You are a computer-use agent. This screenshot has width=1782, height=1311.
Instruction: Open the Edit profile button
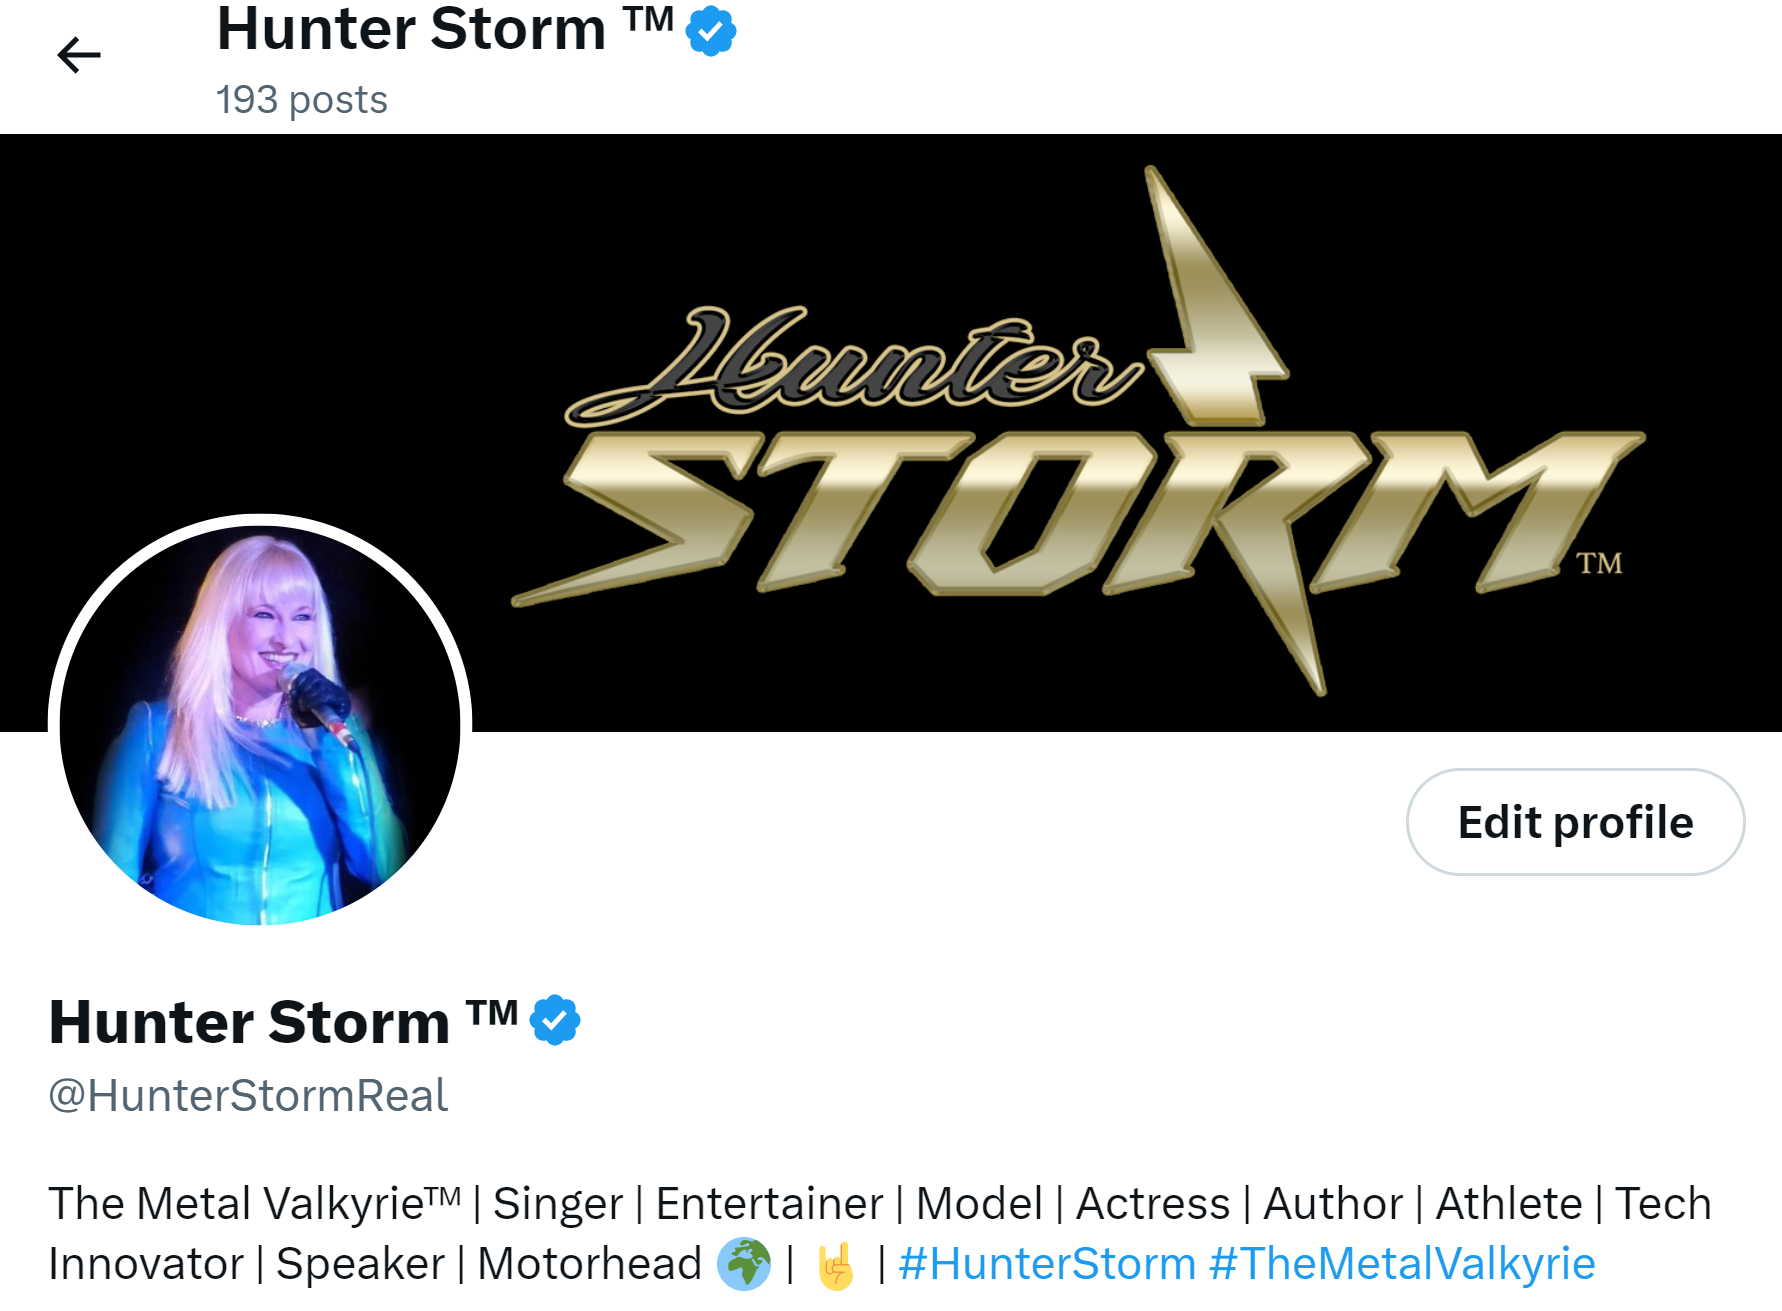pos(1575,822)
